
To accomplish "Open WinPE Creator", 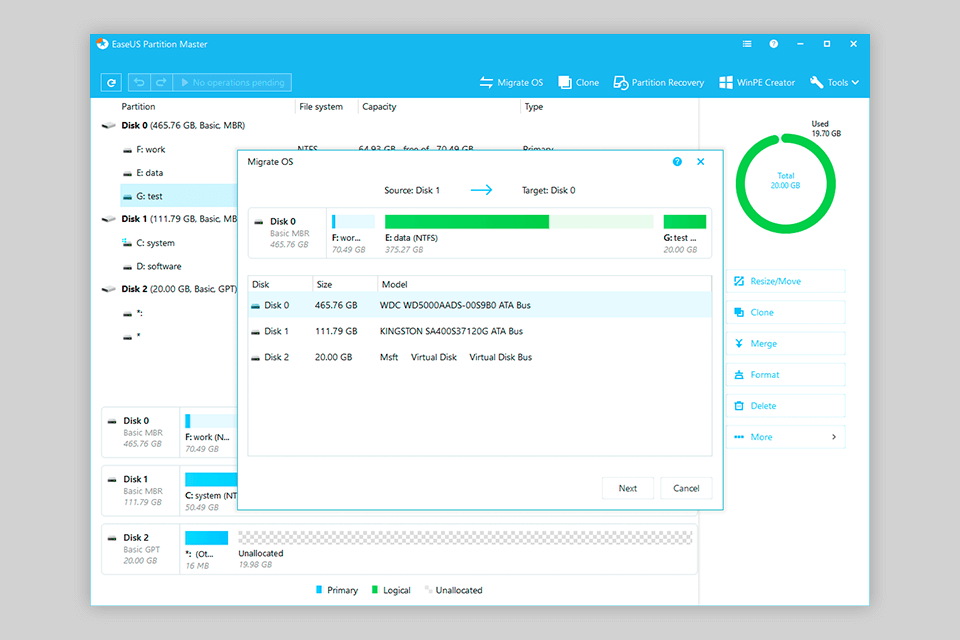I will [x=757, y=83].
